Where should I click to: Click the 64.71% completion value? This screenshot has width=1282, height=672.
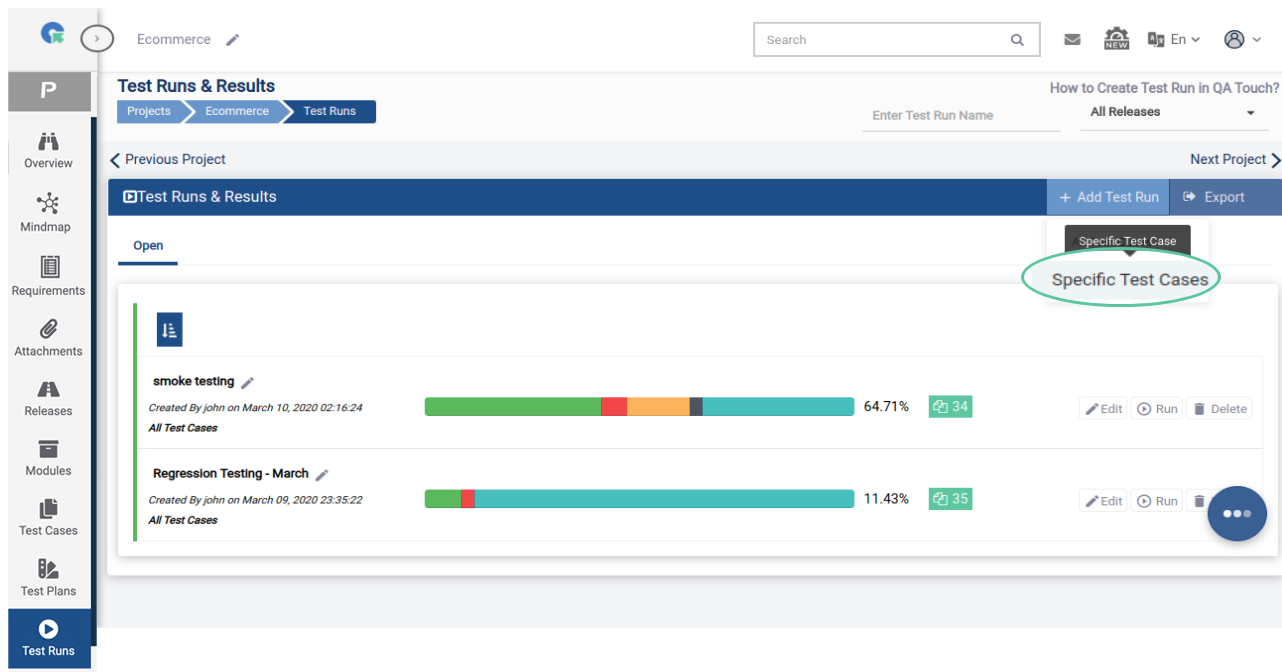pyautogui.click(x=887, y=406)
